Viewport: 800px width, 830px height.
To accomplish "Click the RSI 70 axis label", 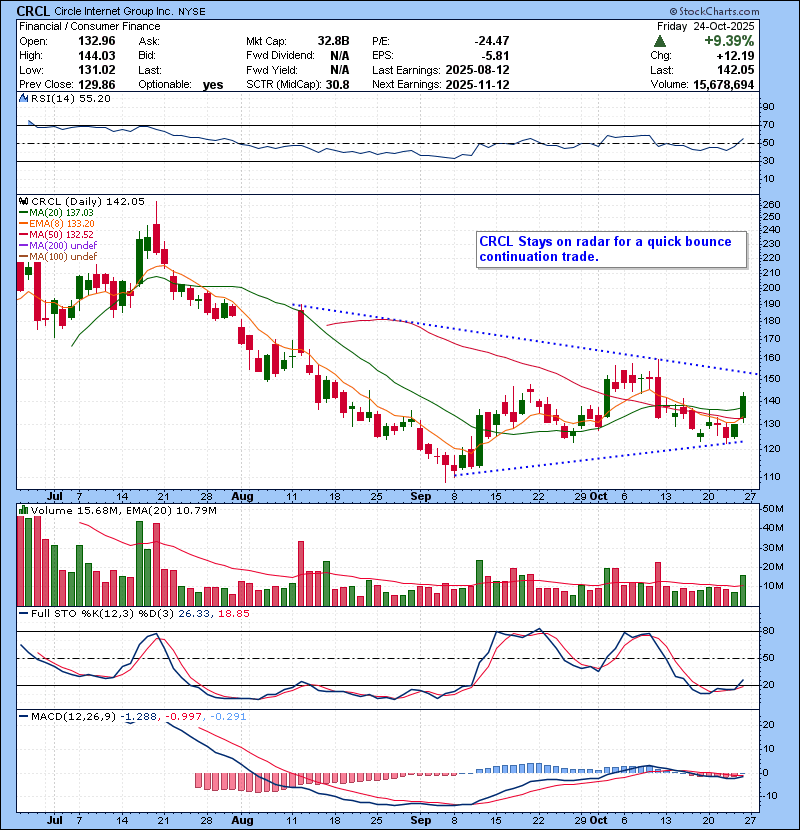I will tap(768, 124).
